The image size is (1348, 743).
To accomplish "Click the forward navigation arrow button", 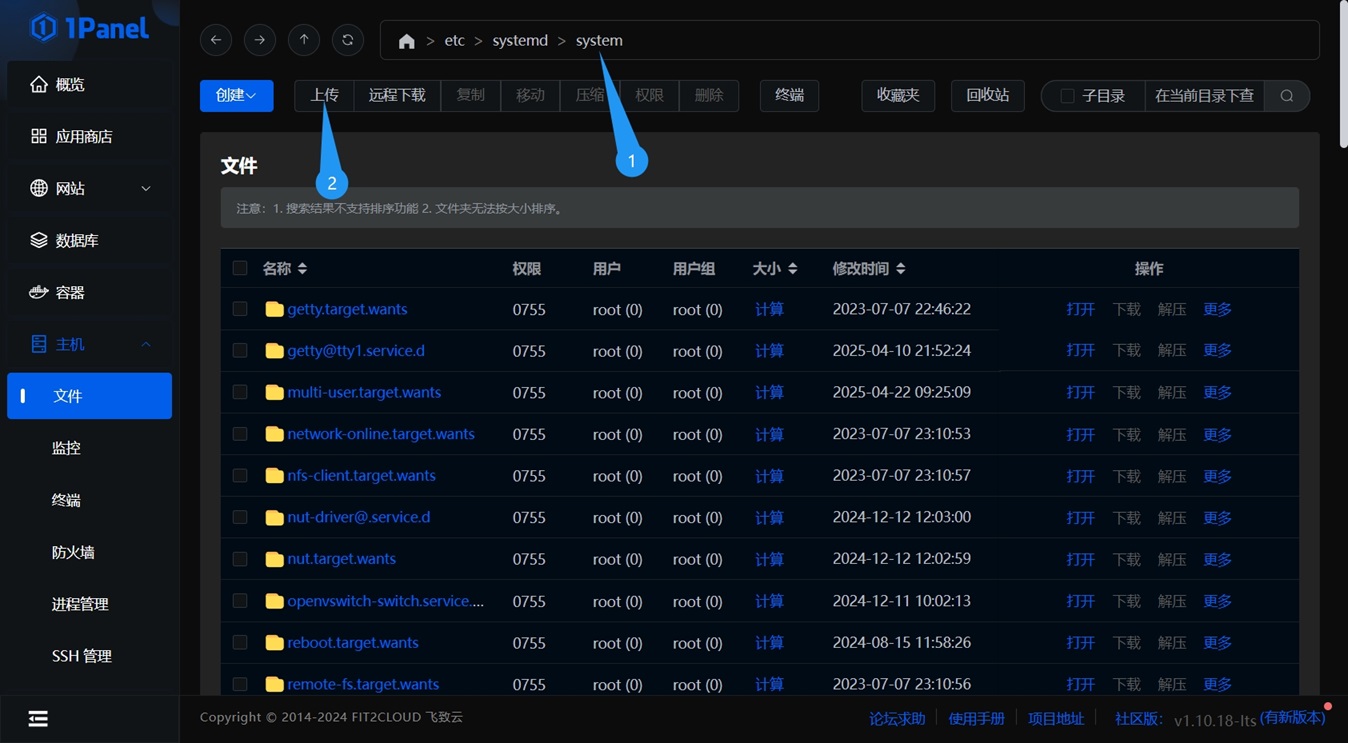I will click(x=260, y=40).
